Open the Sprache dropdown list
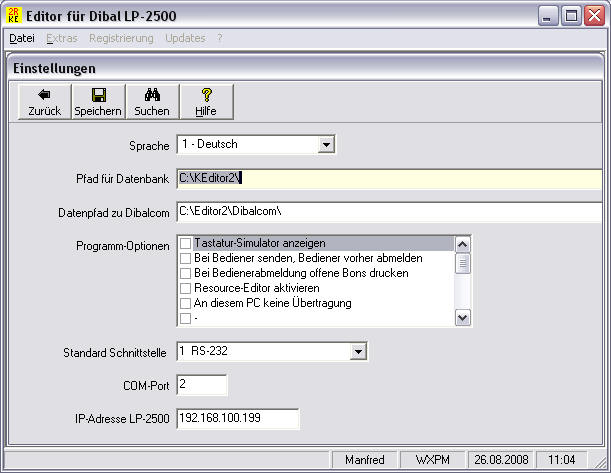Screen dimensions: 611x473 coord(325,145)
